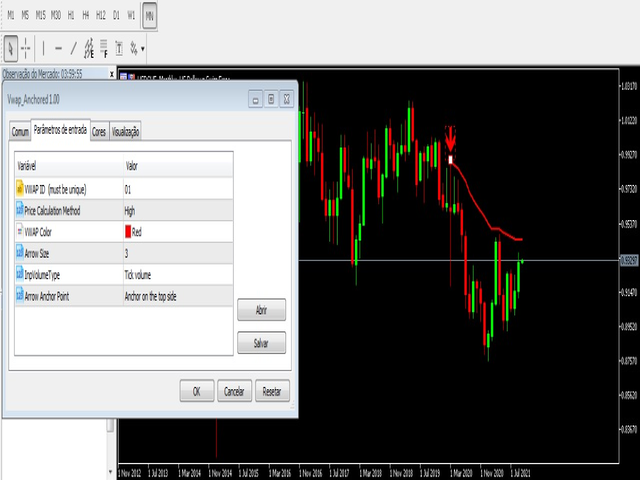Click the Market Watch panel scrollbar down arrow
This screenshot has width=640, height=480.
(110, 472)
